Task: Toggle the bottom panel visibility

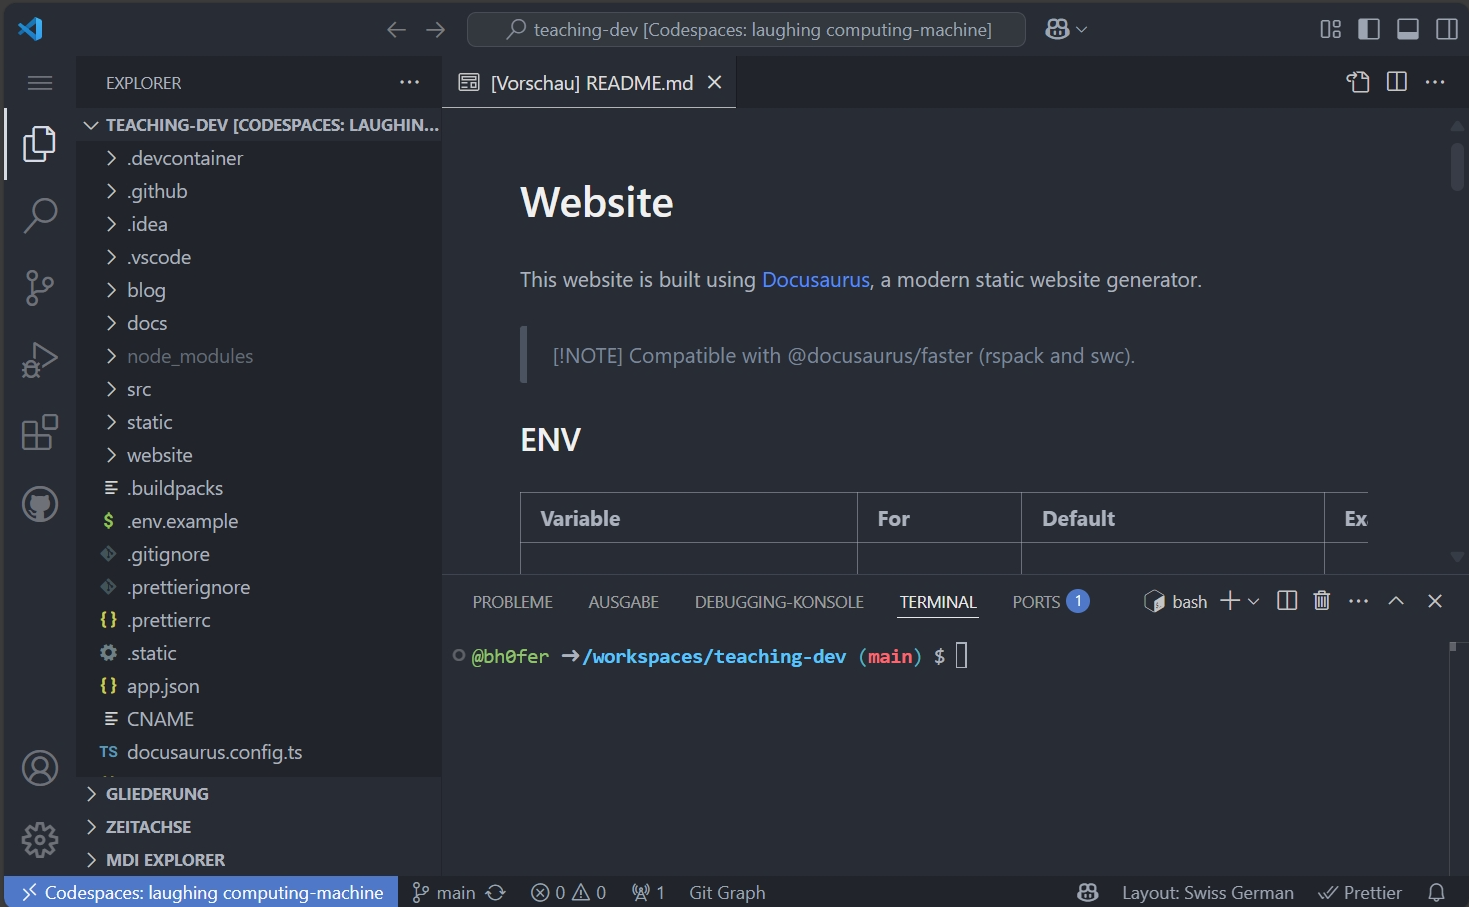Action: (x=1408, y=29)
